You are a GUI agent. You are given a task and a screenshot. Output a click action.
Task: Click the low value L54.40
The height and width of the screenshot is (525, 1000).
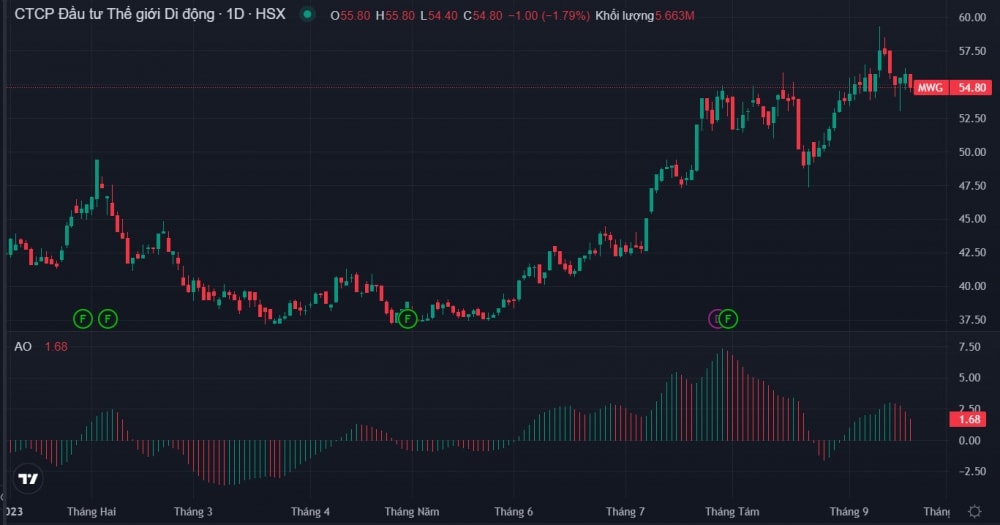tap(439, 15)
